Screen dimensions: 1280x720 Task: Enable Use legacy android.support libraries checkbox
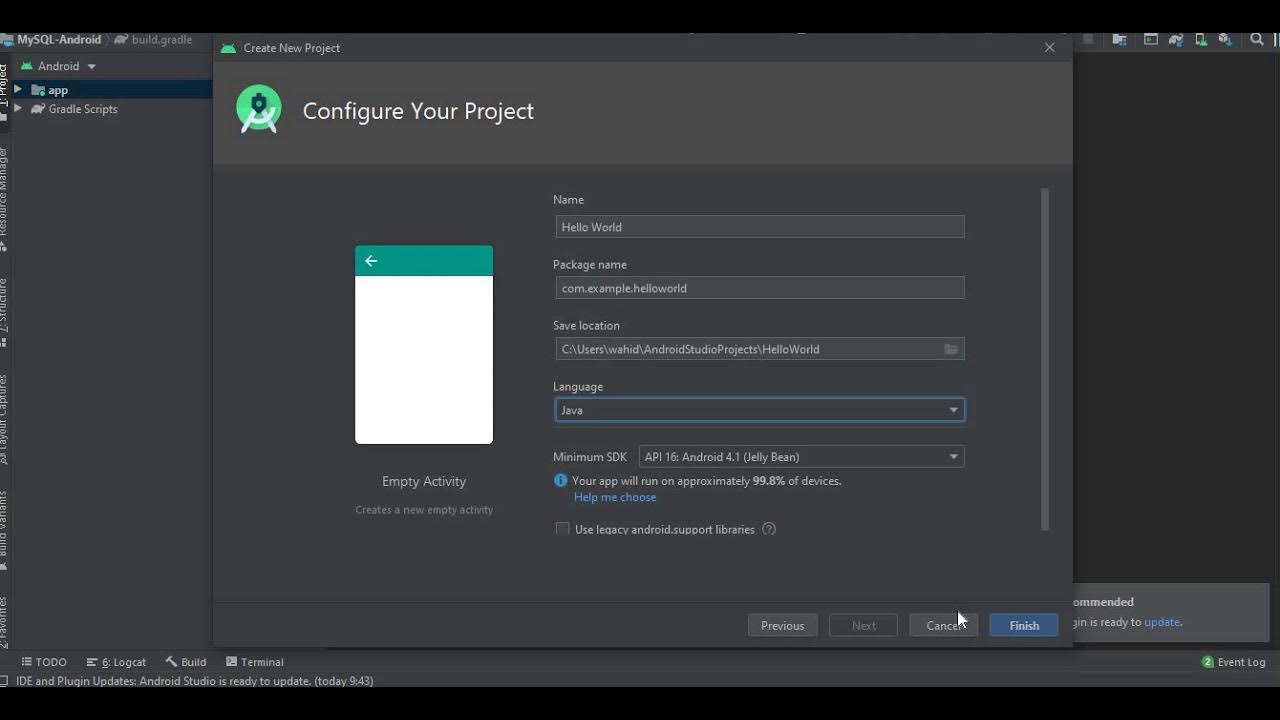click(562, 529)
